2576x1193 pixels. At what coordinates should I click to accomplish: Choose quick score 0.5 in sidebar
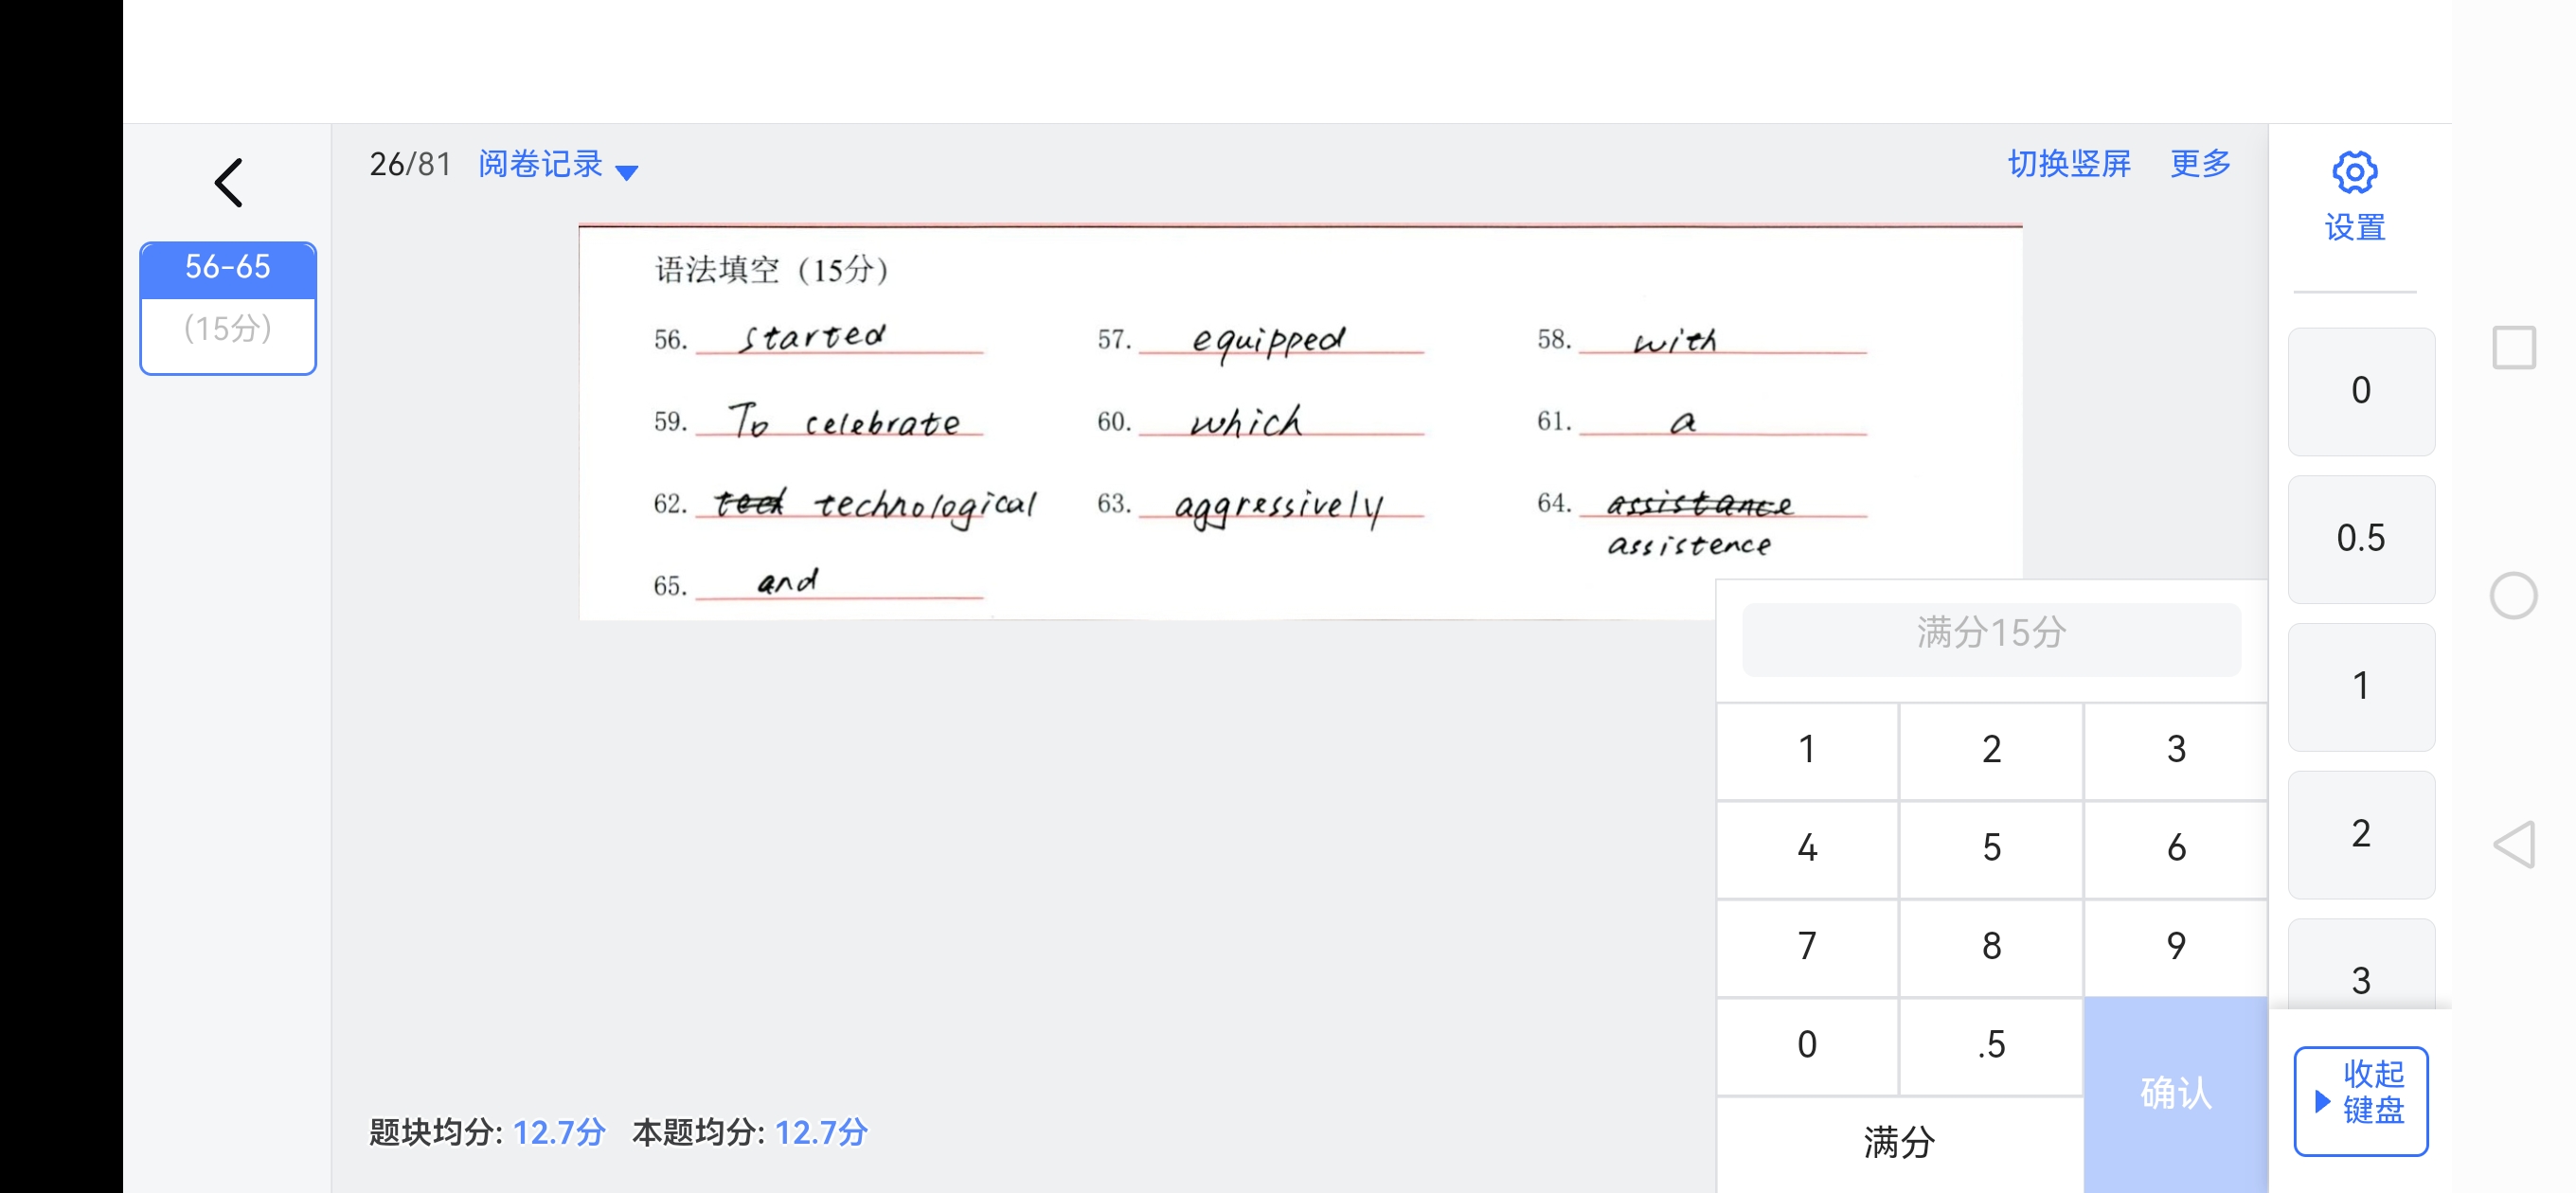point(2360,539)
